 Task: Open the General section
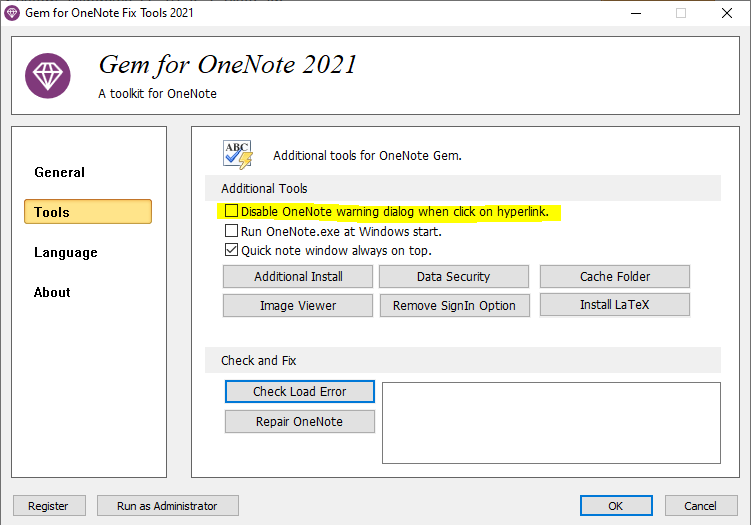59,172
